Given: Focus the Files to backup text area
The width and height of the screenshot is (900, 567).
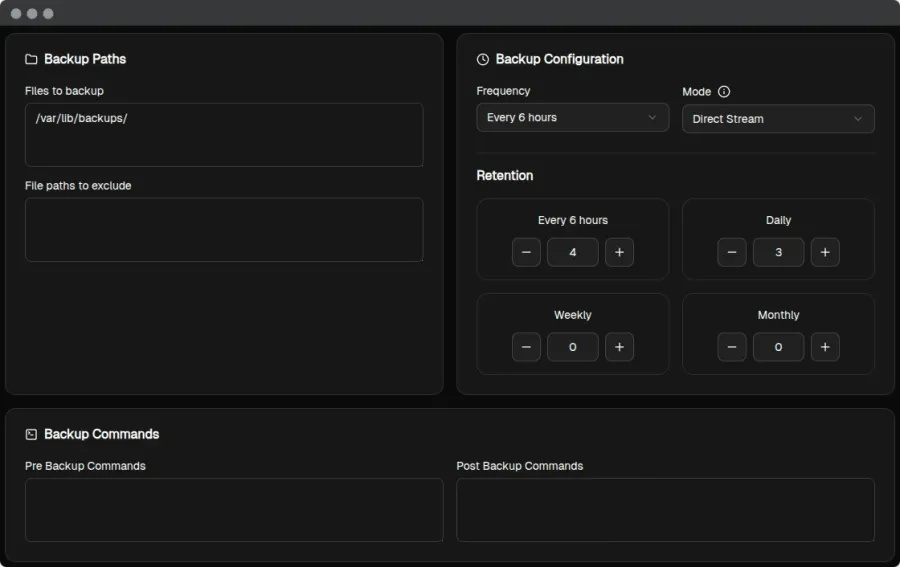Looking at the screenshot, I should tap(224, 134).
